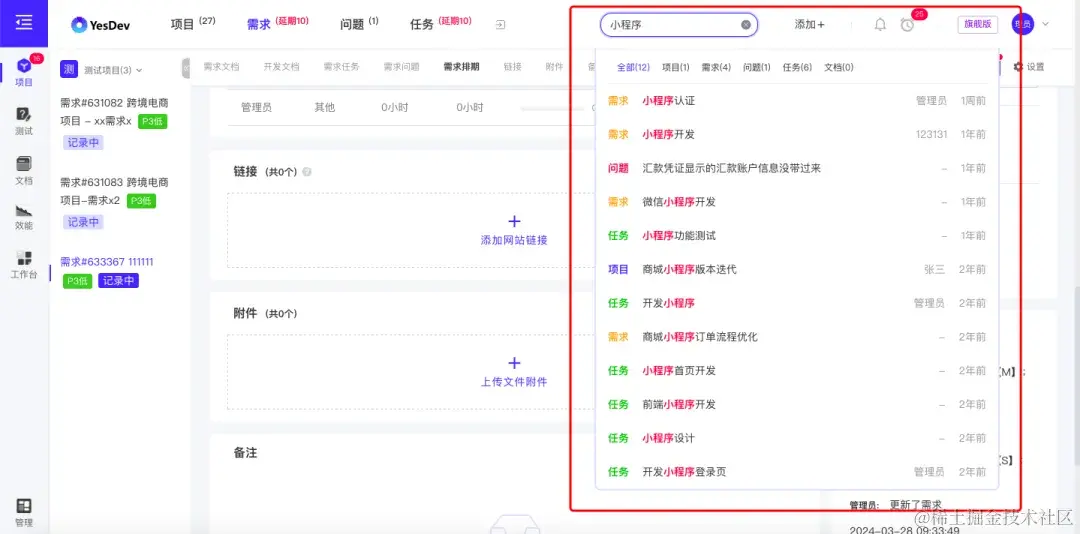Click the 其他 cell in 管理员 row

(324, 107)
